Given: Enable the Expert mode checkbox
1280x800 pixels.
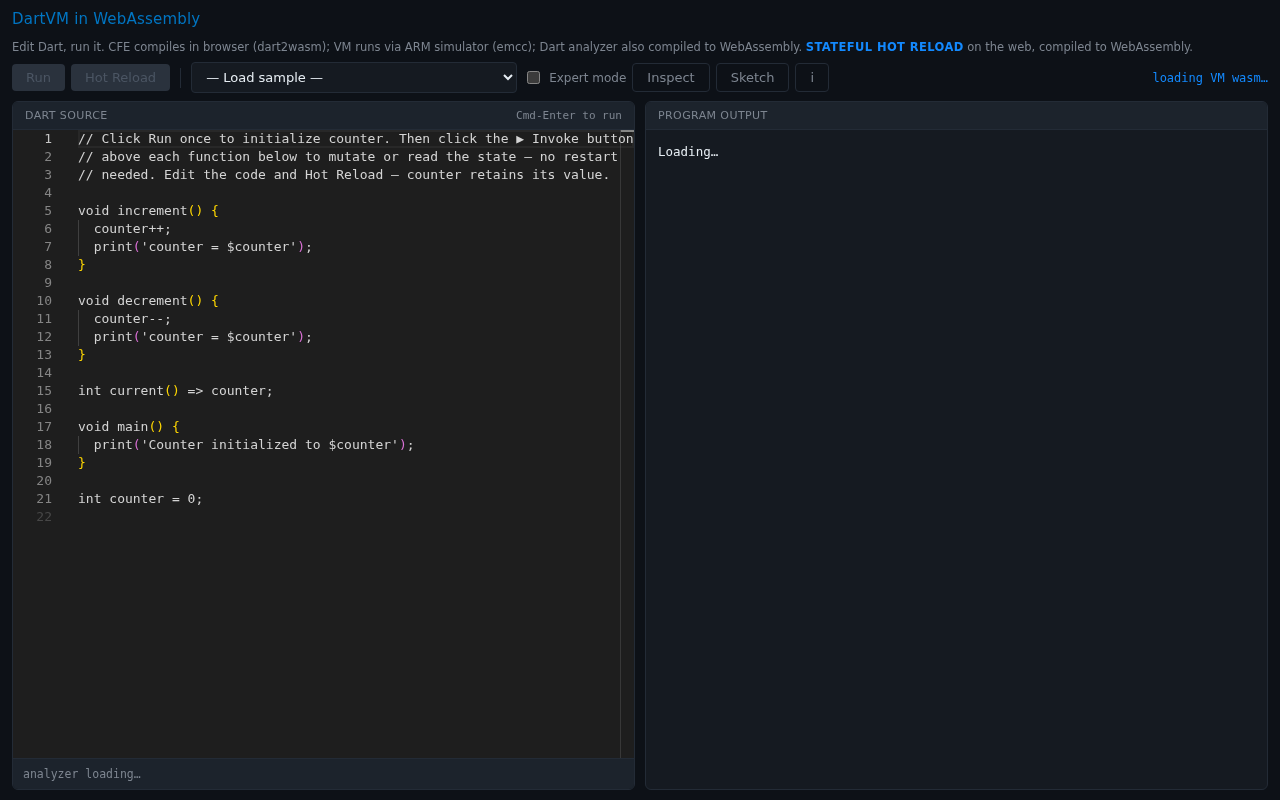Looking at the screenshot, I should [534, 78].
